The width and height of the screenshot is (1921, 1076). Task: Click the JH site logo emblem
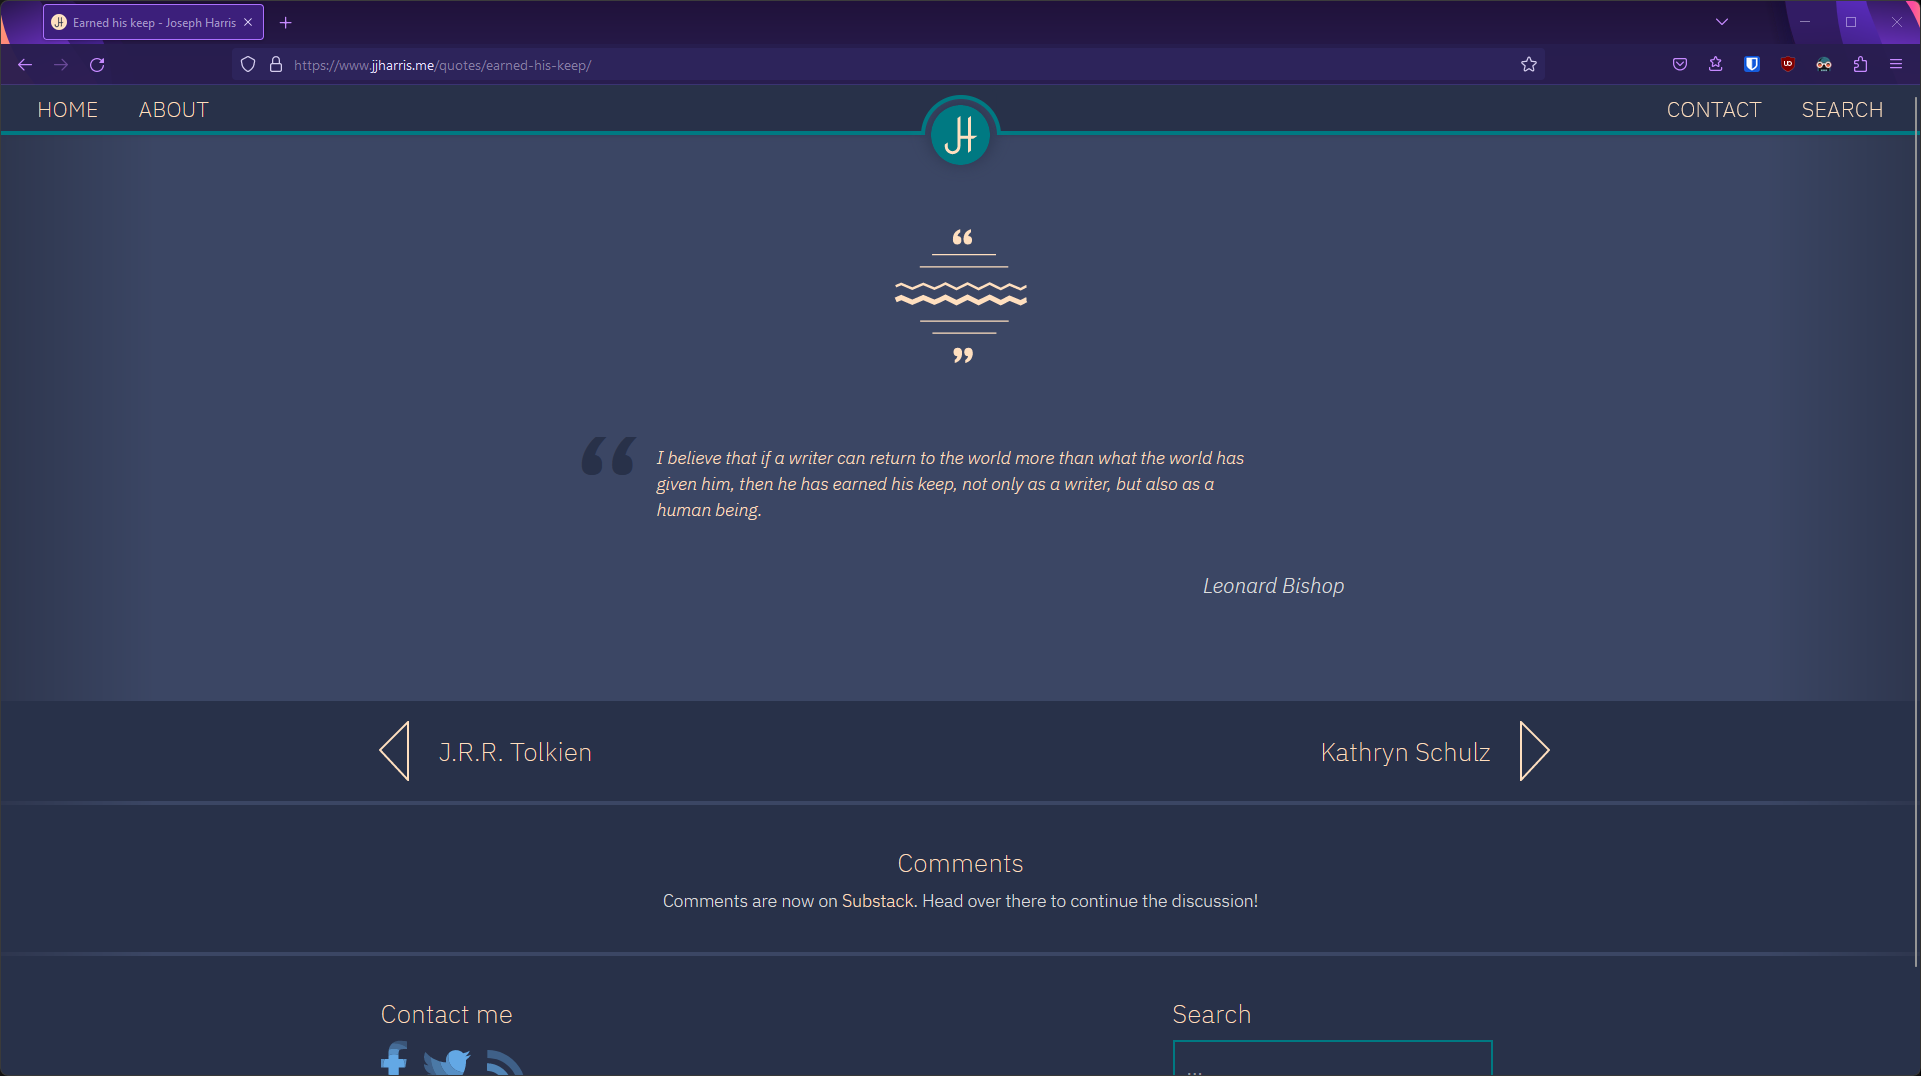tap(960, 134)
